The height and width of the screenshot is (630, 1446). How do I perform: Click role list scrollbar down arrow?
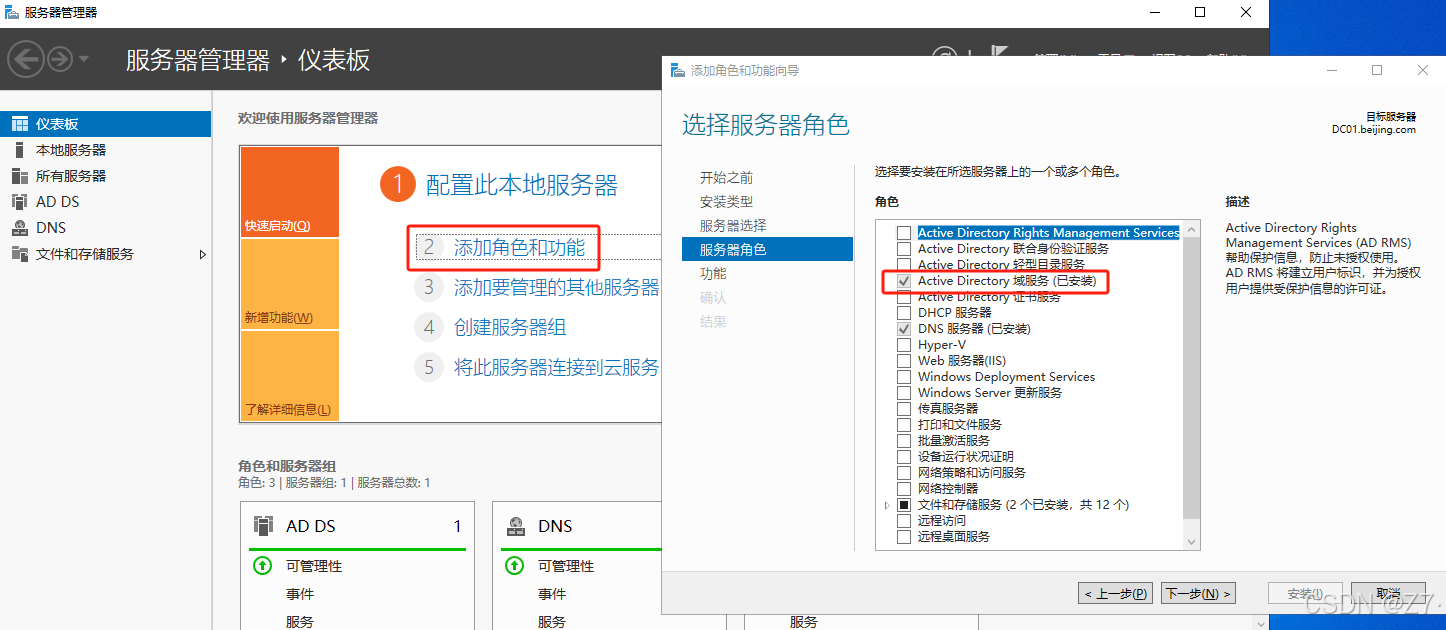click(1191, 542)
